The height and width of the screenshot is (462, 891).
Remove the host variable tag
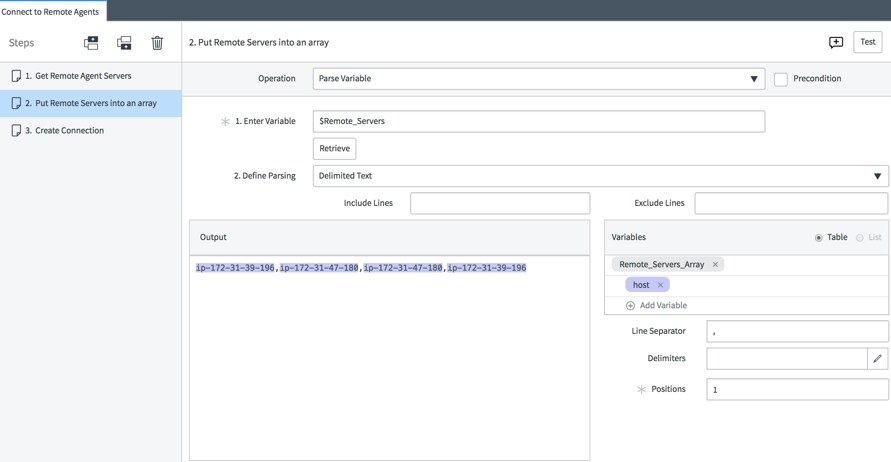pos(660,285)
